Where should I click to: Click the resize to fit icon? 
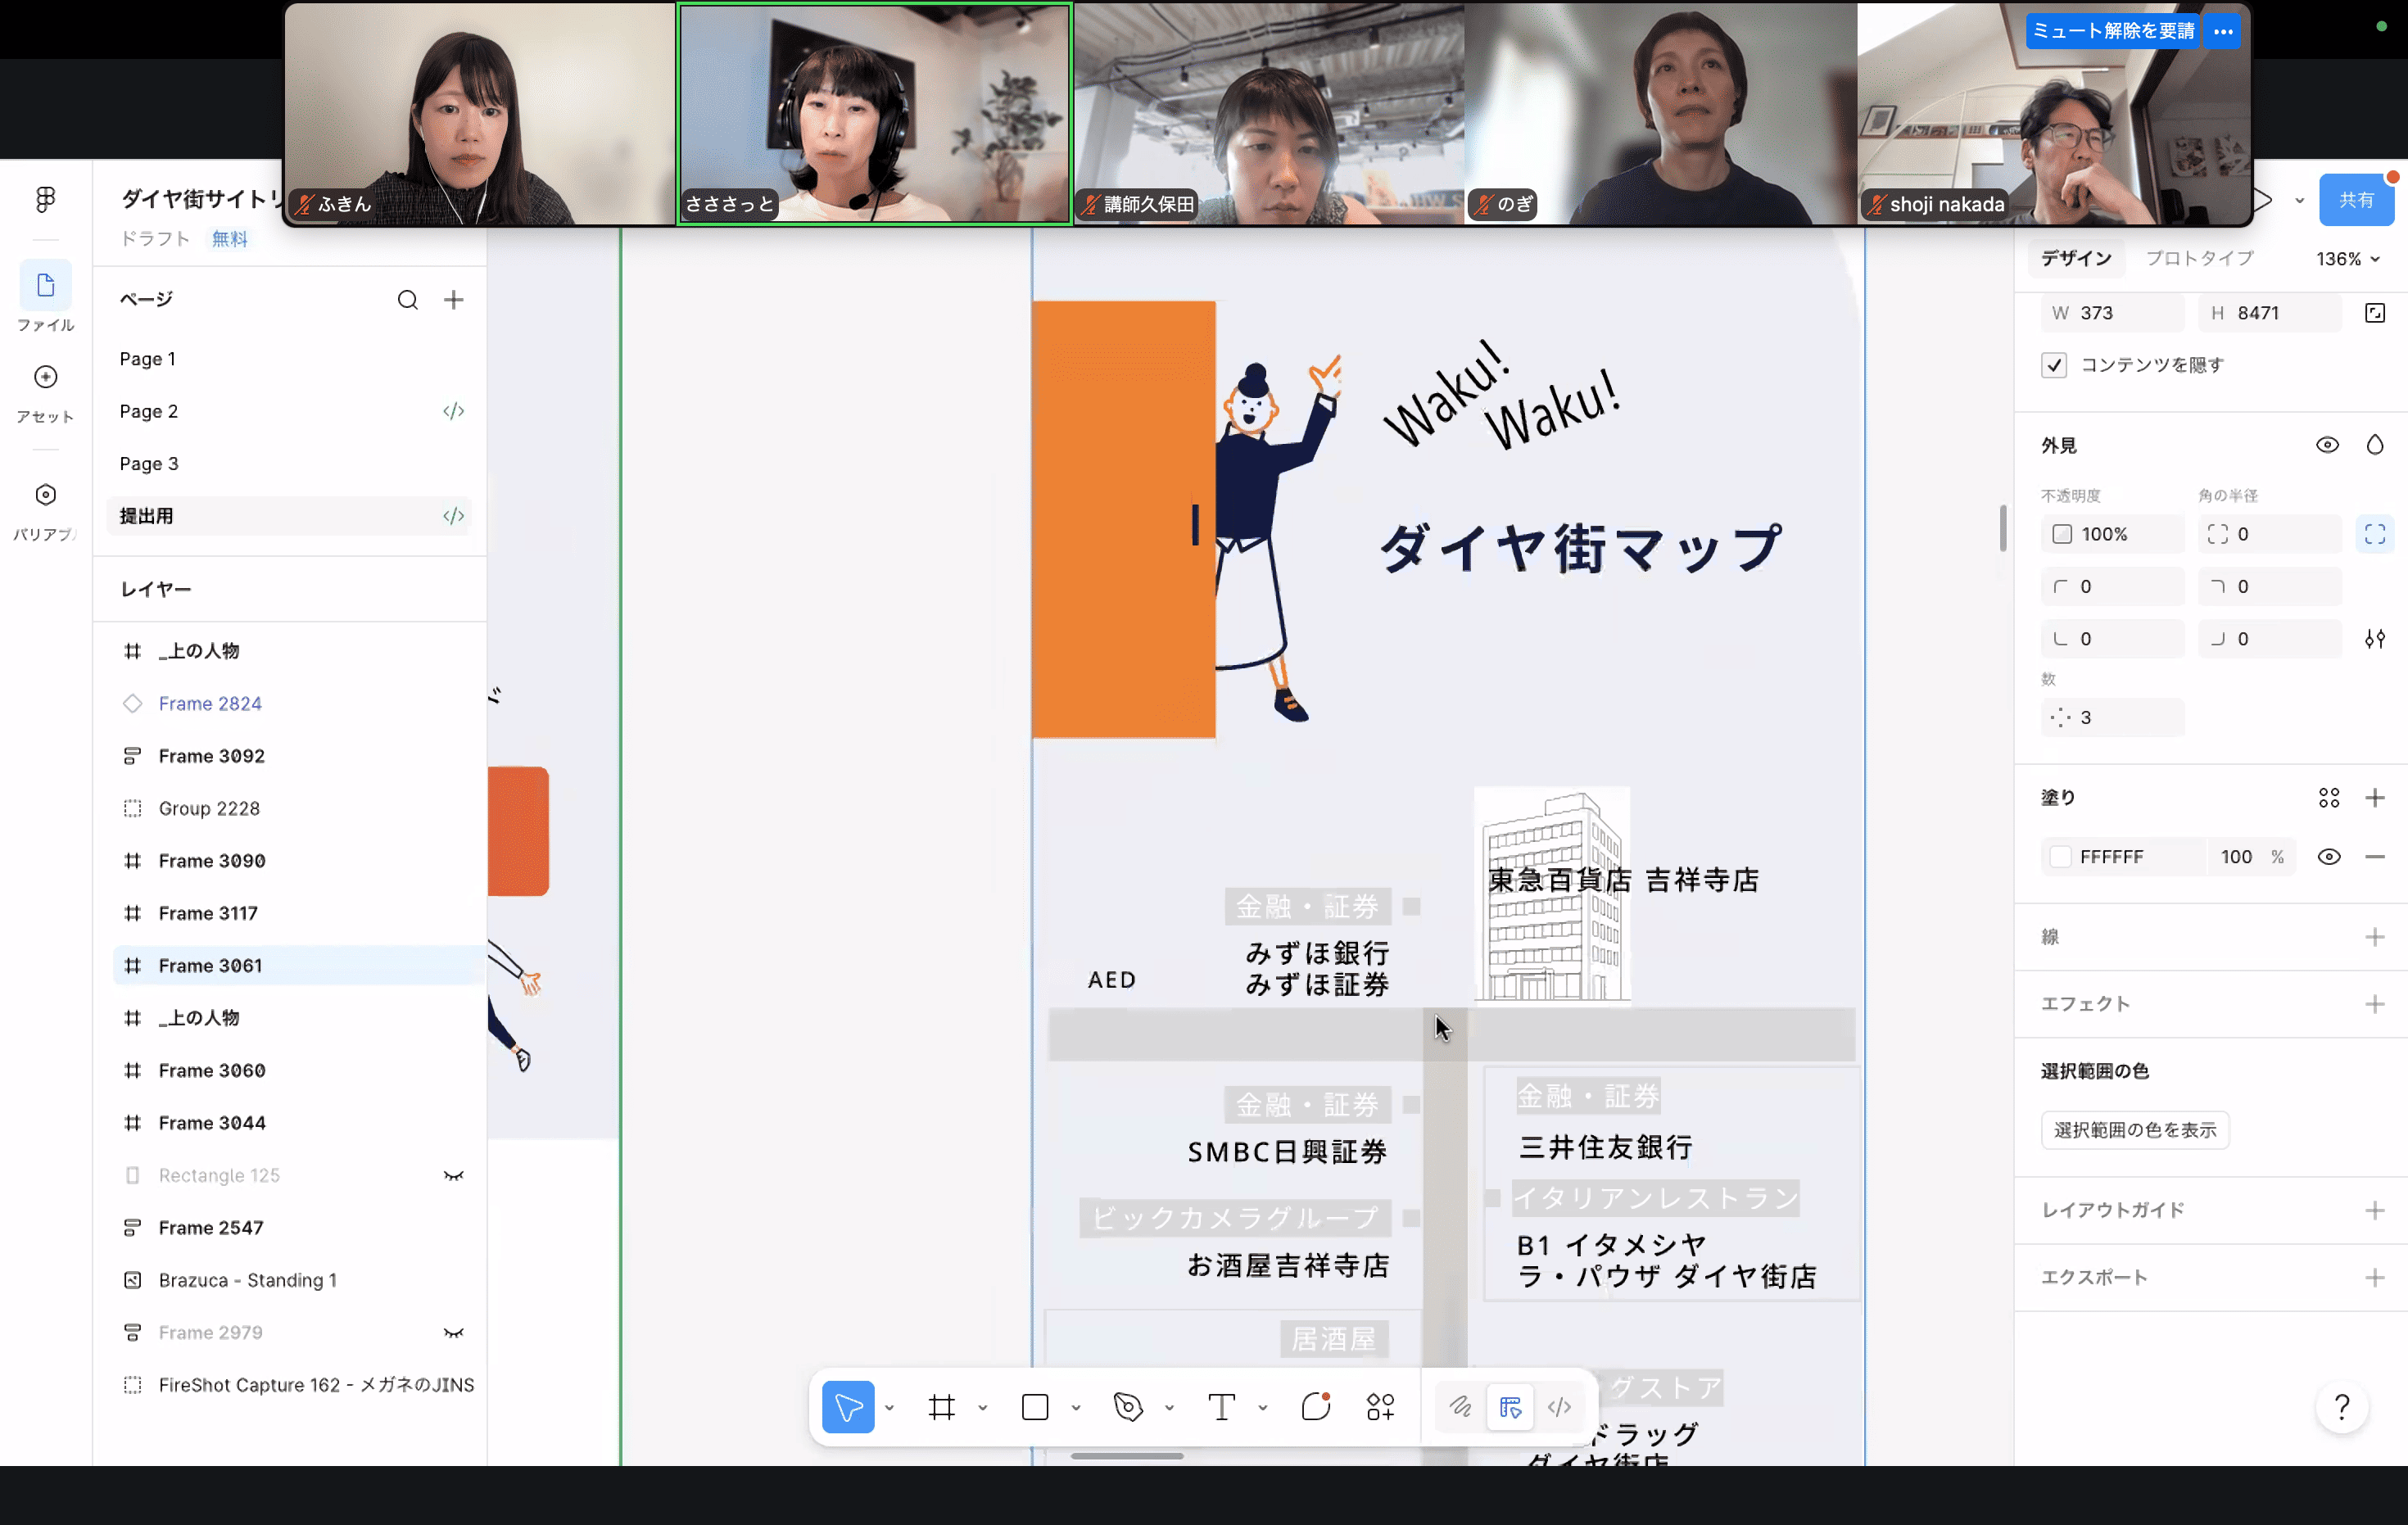click(x=2375, y=313)
